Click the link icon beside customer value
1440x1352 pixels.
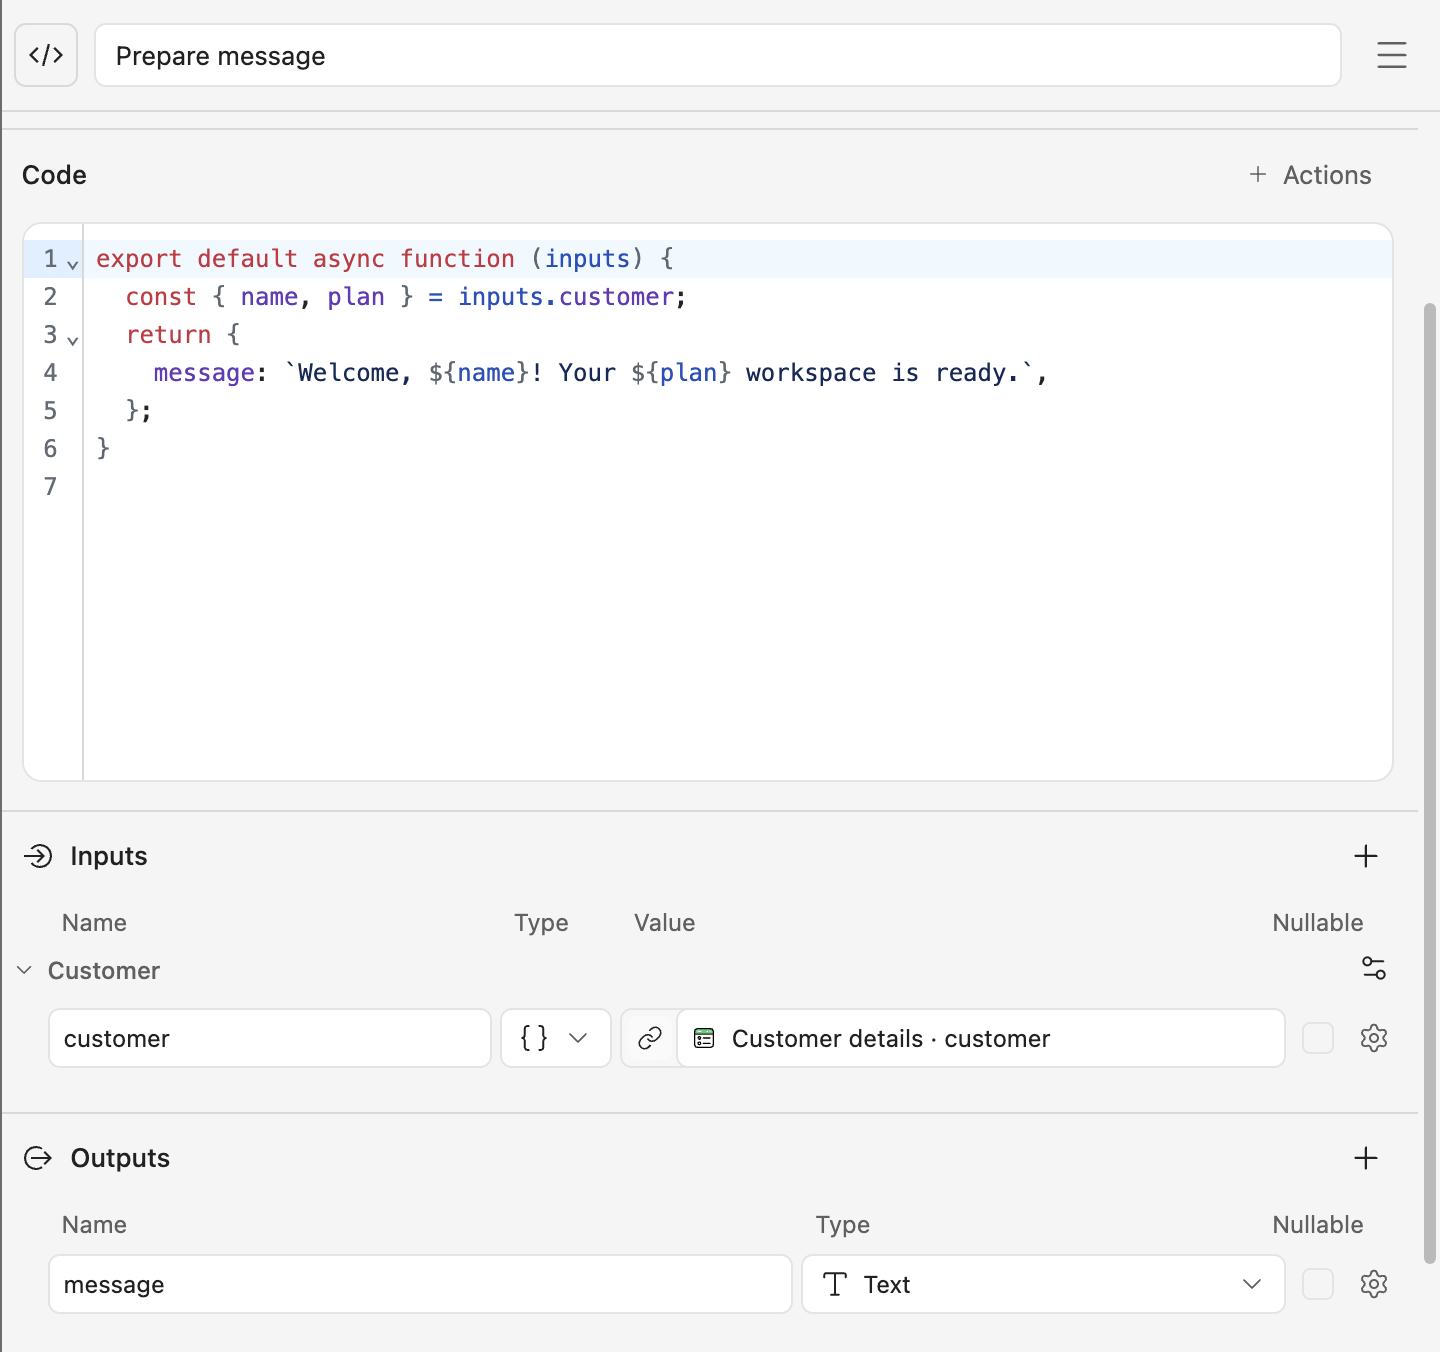pyautogui.click(x=650, y=1038)
